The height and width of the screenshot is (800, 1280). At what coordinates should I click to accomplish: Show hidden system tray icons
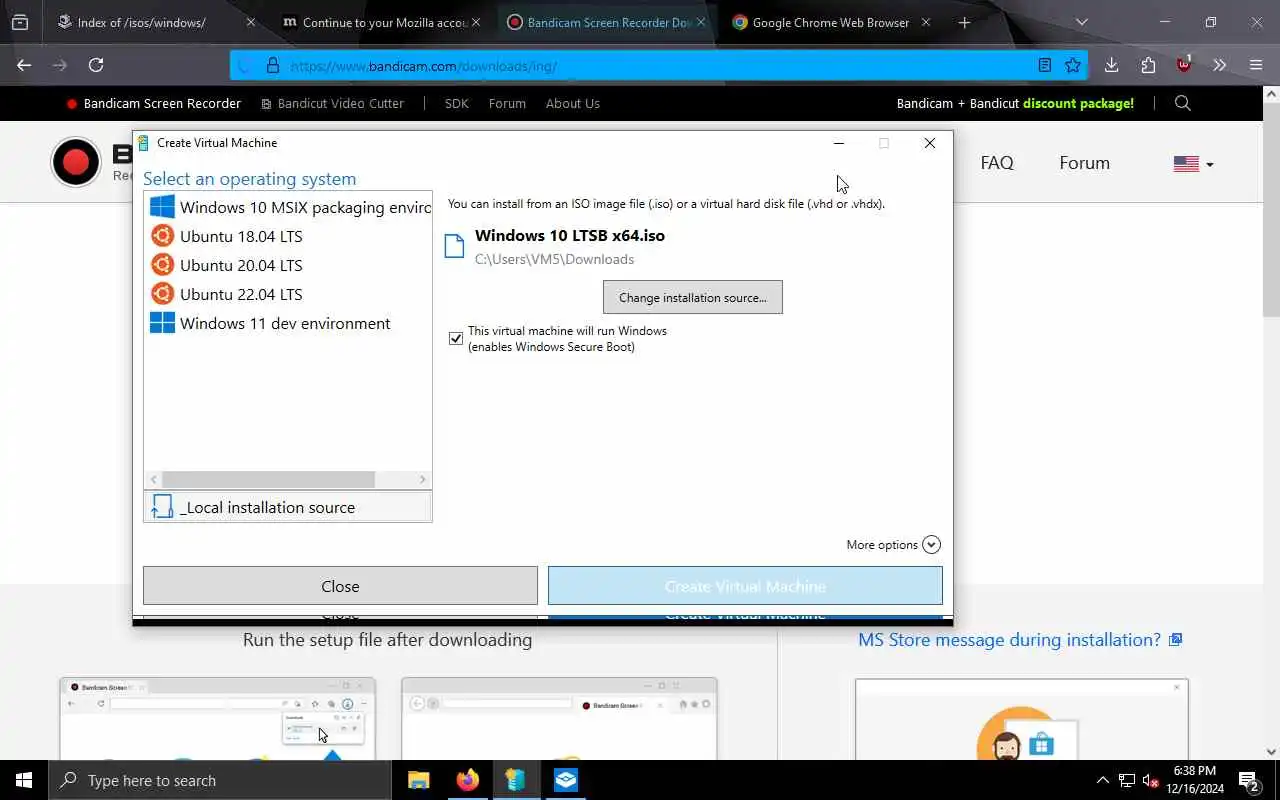[1103, 780]
